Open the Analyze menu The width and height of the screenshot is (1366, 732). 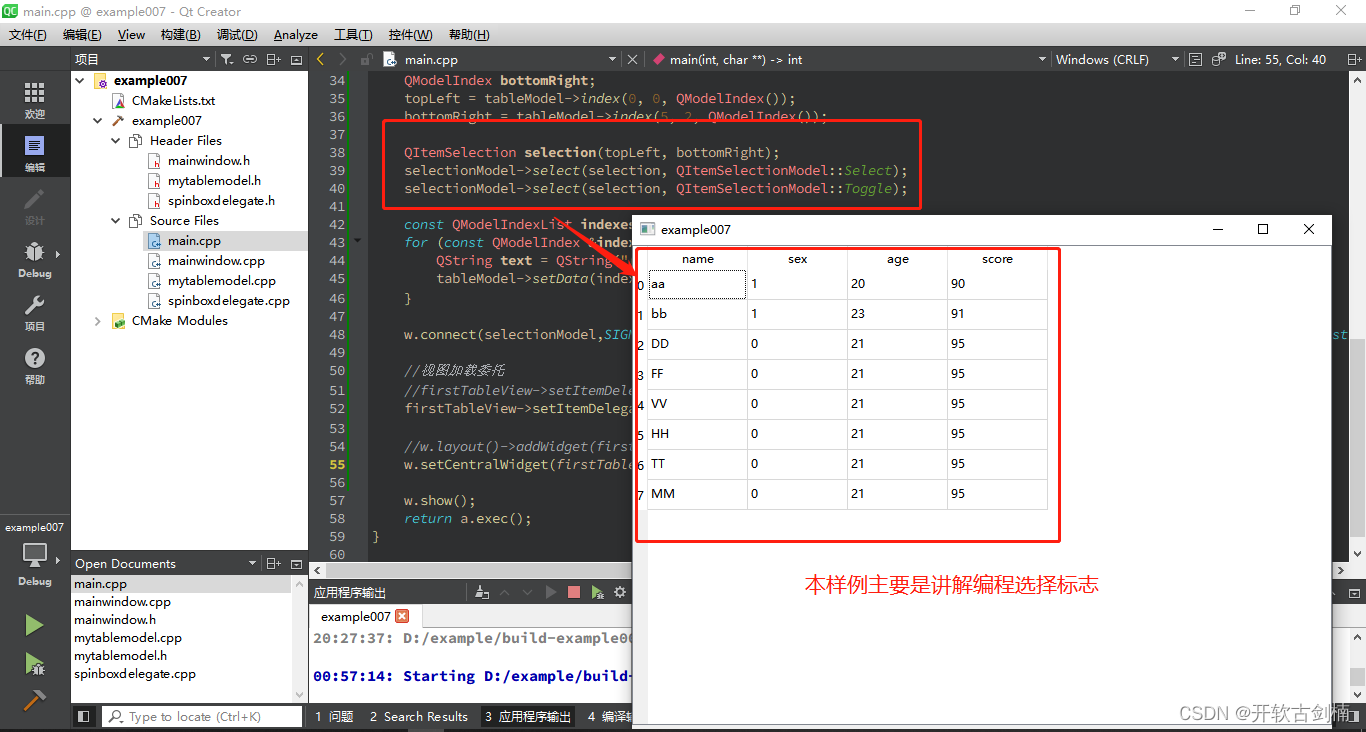pyautogui.click(x=296, y=35)
